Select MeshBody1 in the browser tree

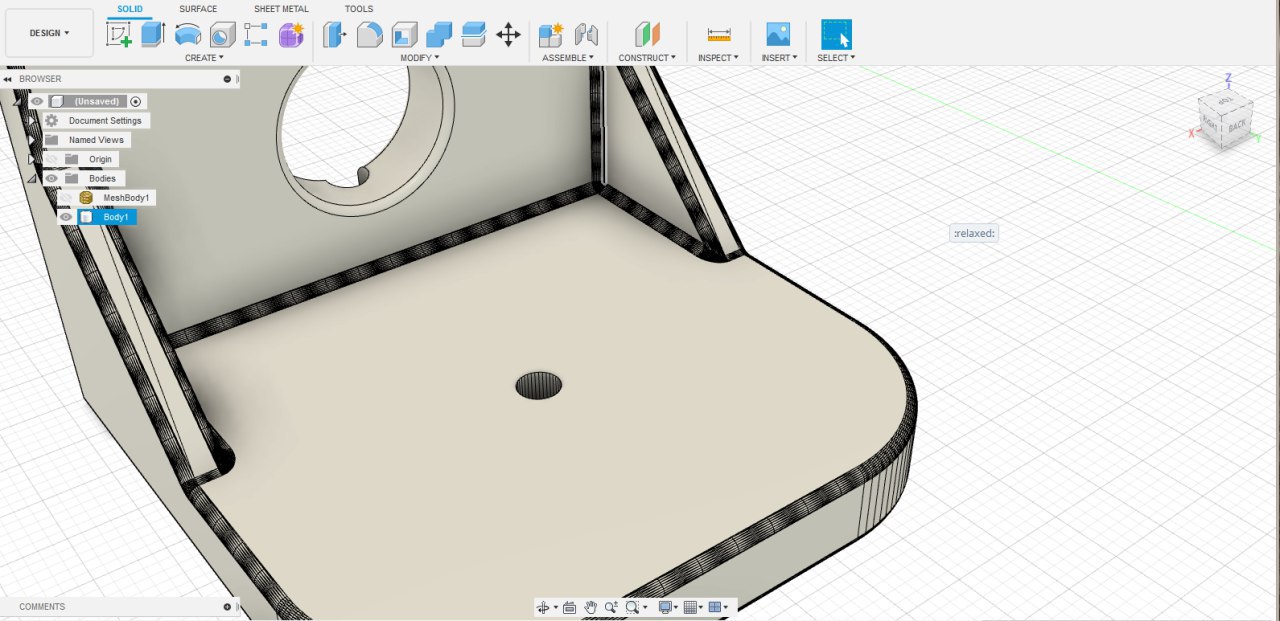click(x=126, y=198)
